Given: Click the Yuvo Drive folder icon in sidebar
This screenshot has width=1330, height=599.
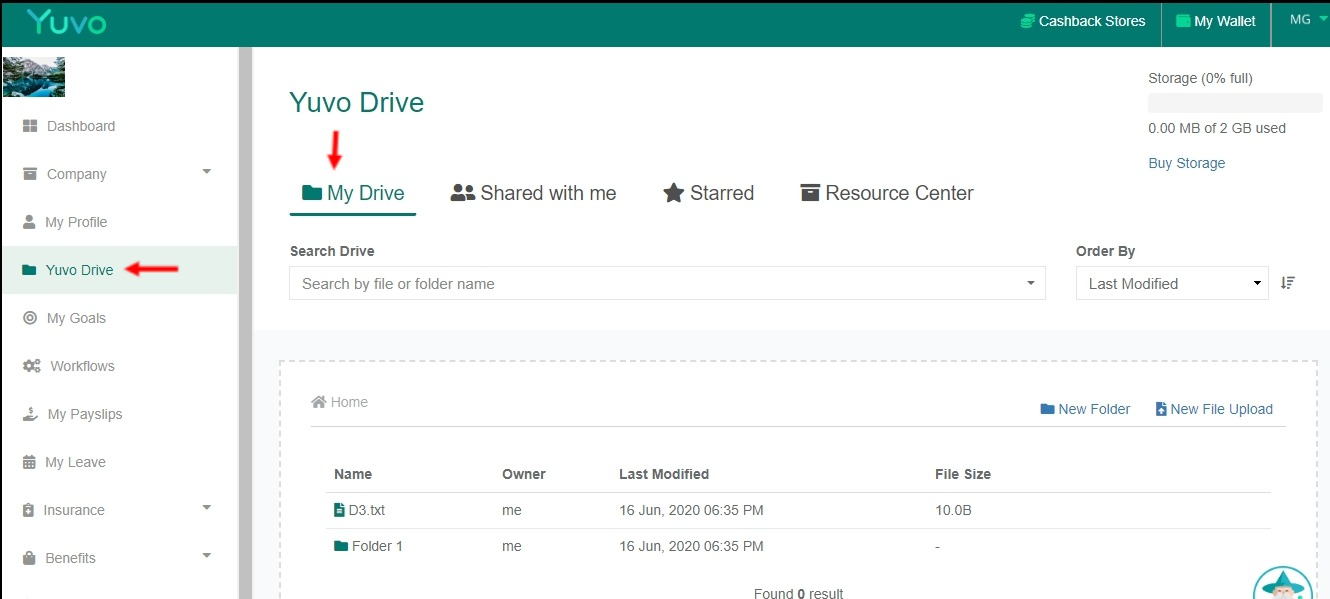Looking at the screenshot, I should [29, 270].
